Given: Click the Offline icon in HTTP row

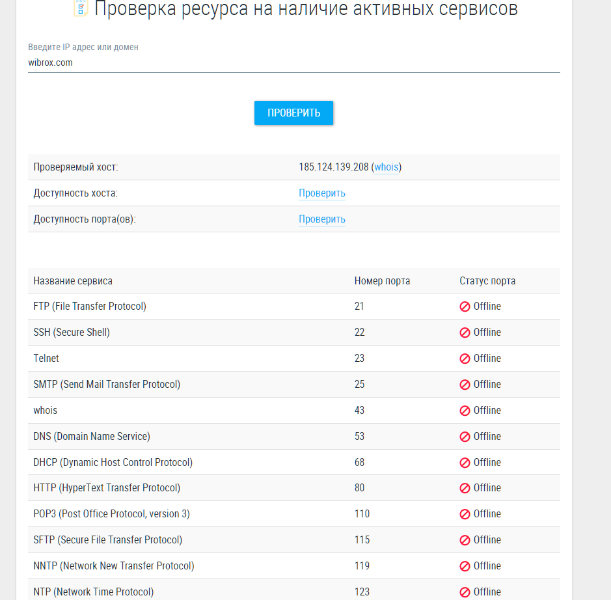Looking at the screenshot, I should (464, 488).
